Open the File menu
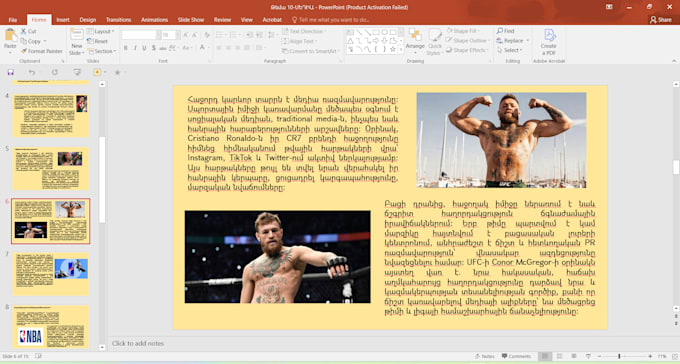This screenshot has width=680, height=364. point(13,20)
